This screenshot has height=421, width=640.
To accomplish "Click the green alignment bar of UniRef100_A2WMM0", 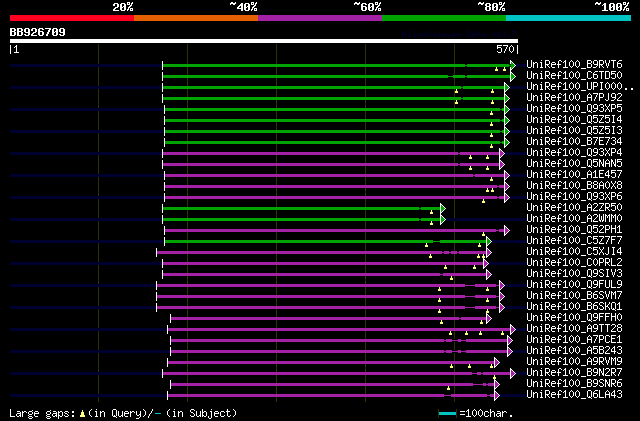I will pyautogui.click(x=301, y=220).
